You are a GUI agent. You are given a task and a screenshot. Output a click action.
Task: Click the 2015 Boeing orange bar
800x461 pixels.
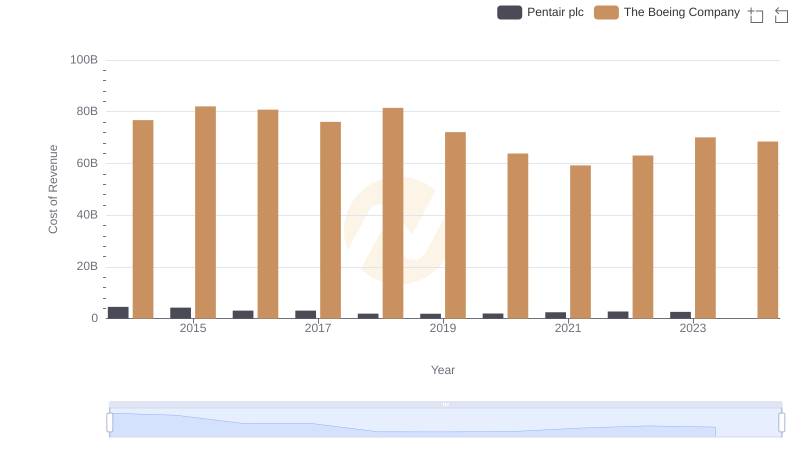pyautogui.click(x=205, y=212)
